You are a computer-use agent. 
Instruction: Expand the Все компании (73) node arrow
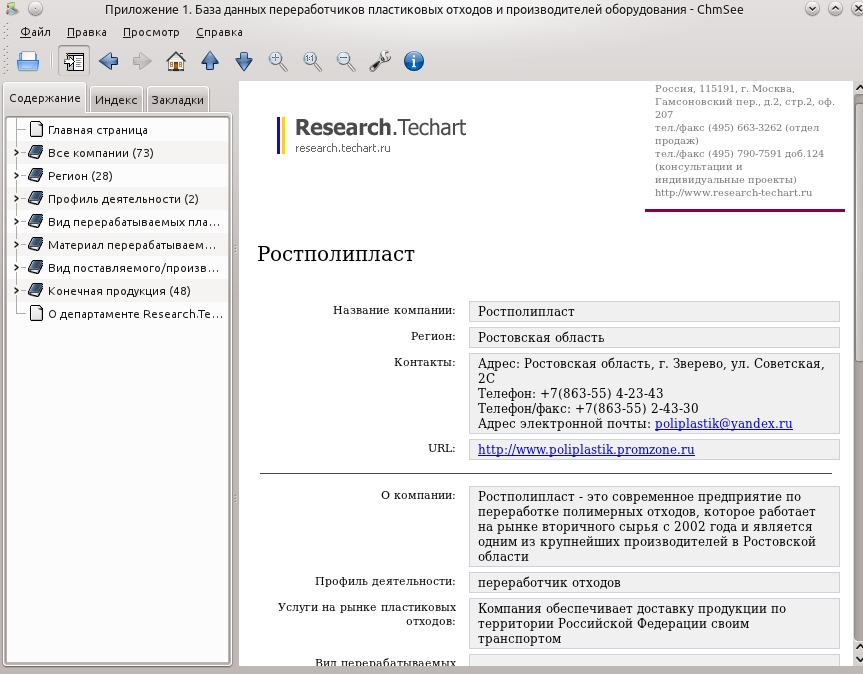pos(16,153)
